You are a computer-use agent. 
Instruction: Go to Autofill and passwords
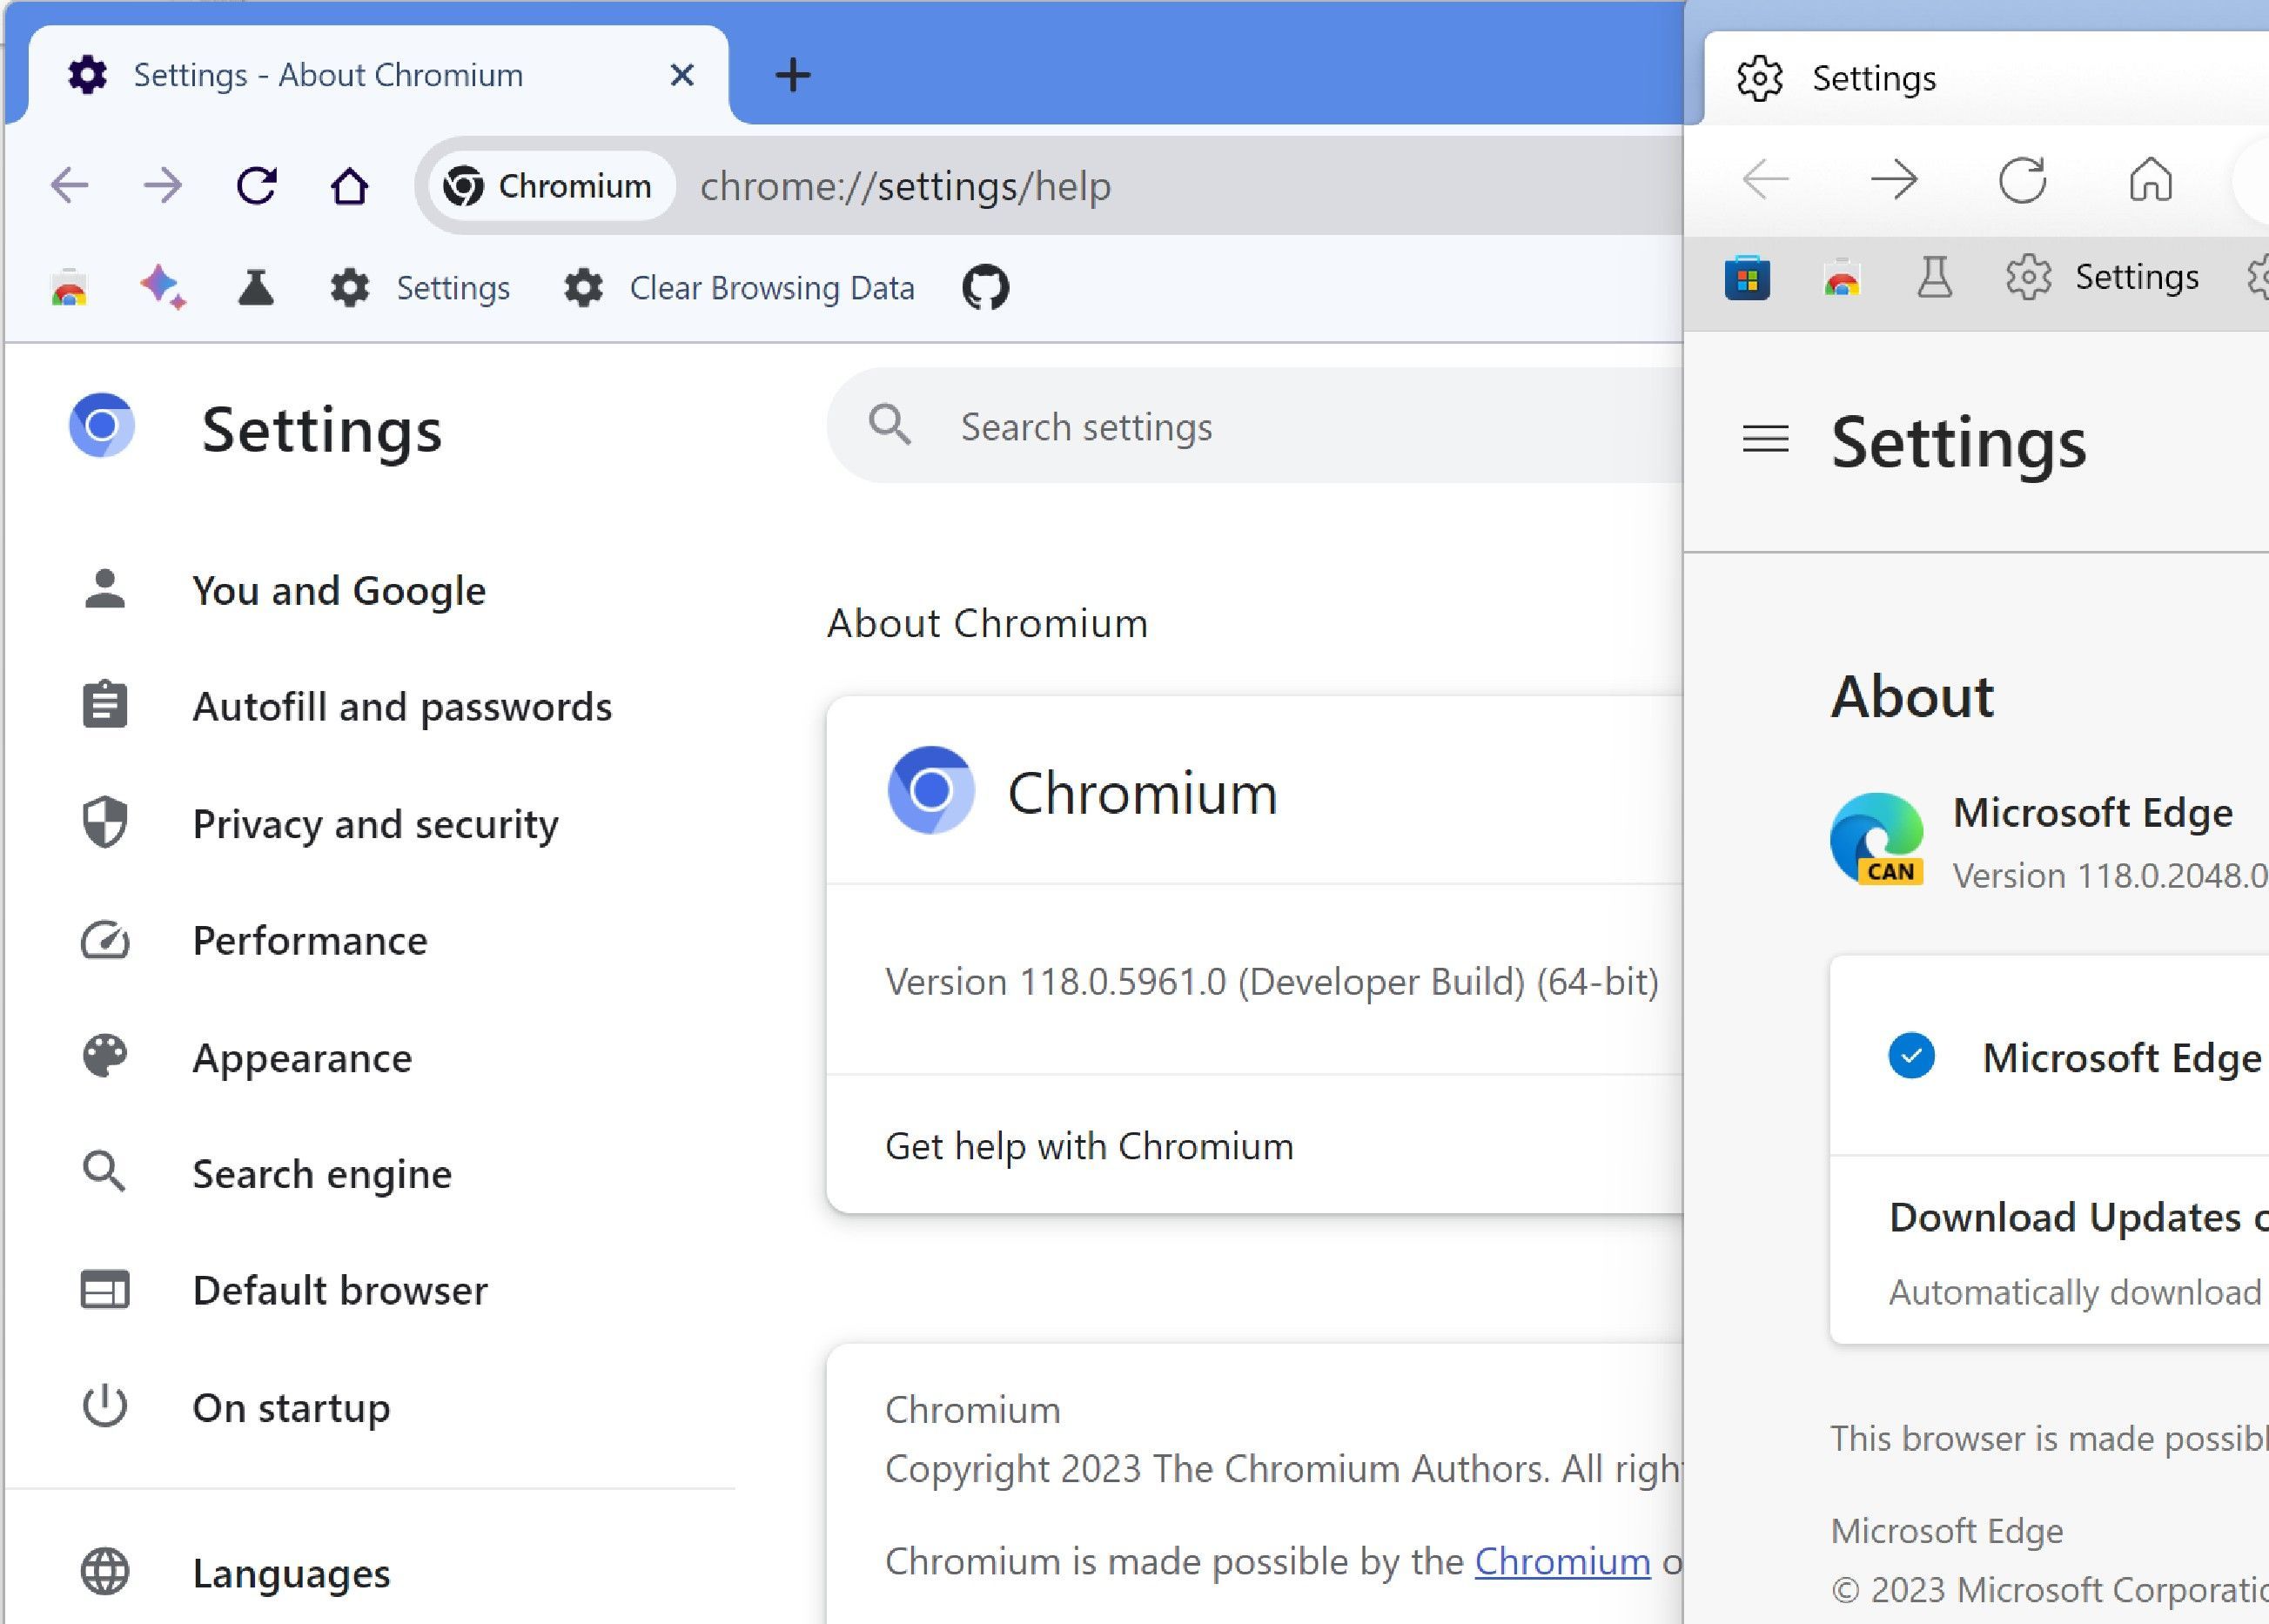coord(402,707)
